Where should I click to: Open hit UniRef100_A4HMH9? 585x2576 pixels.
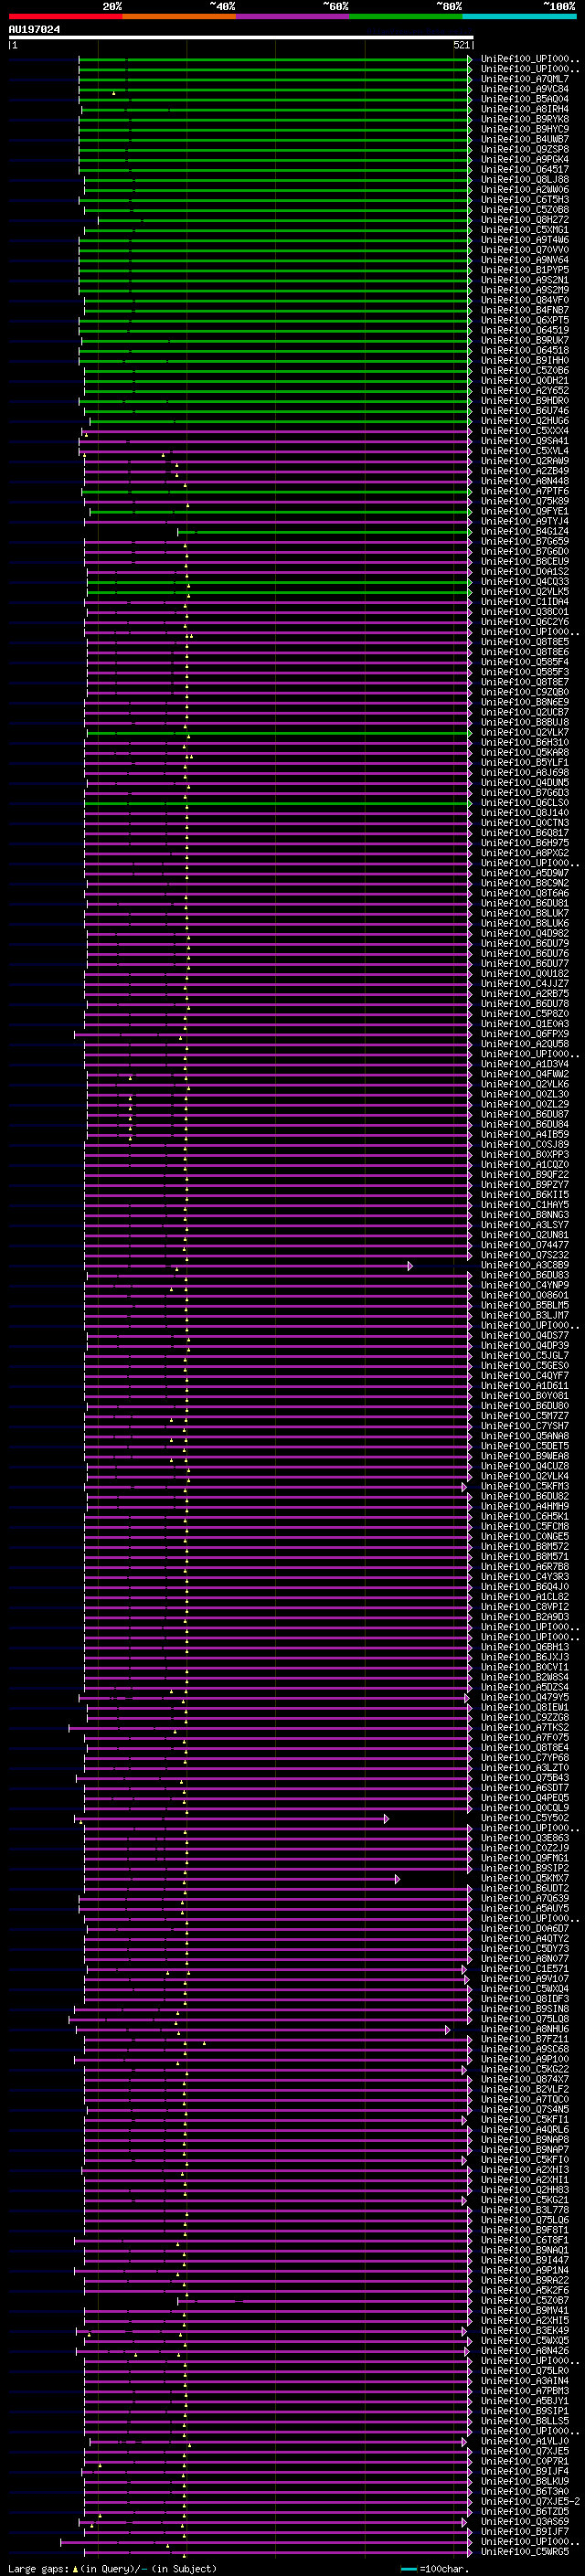tap(524, 1506)
